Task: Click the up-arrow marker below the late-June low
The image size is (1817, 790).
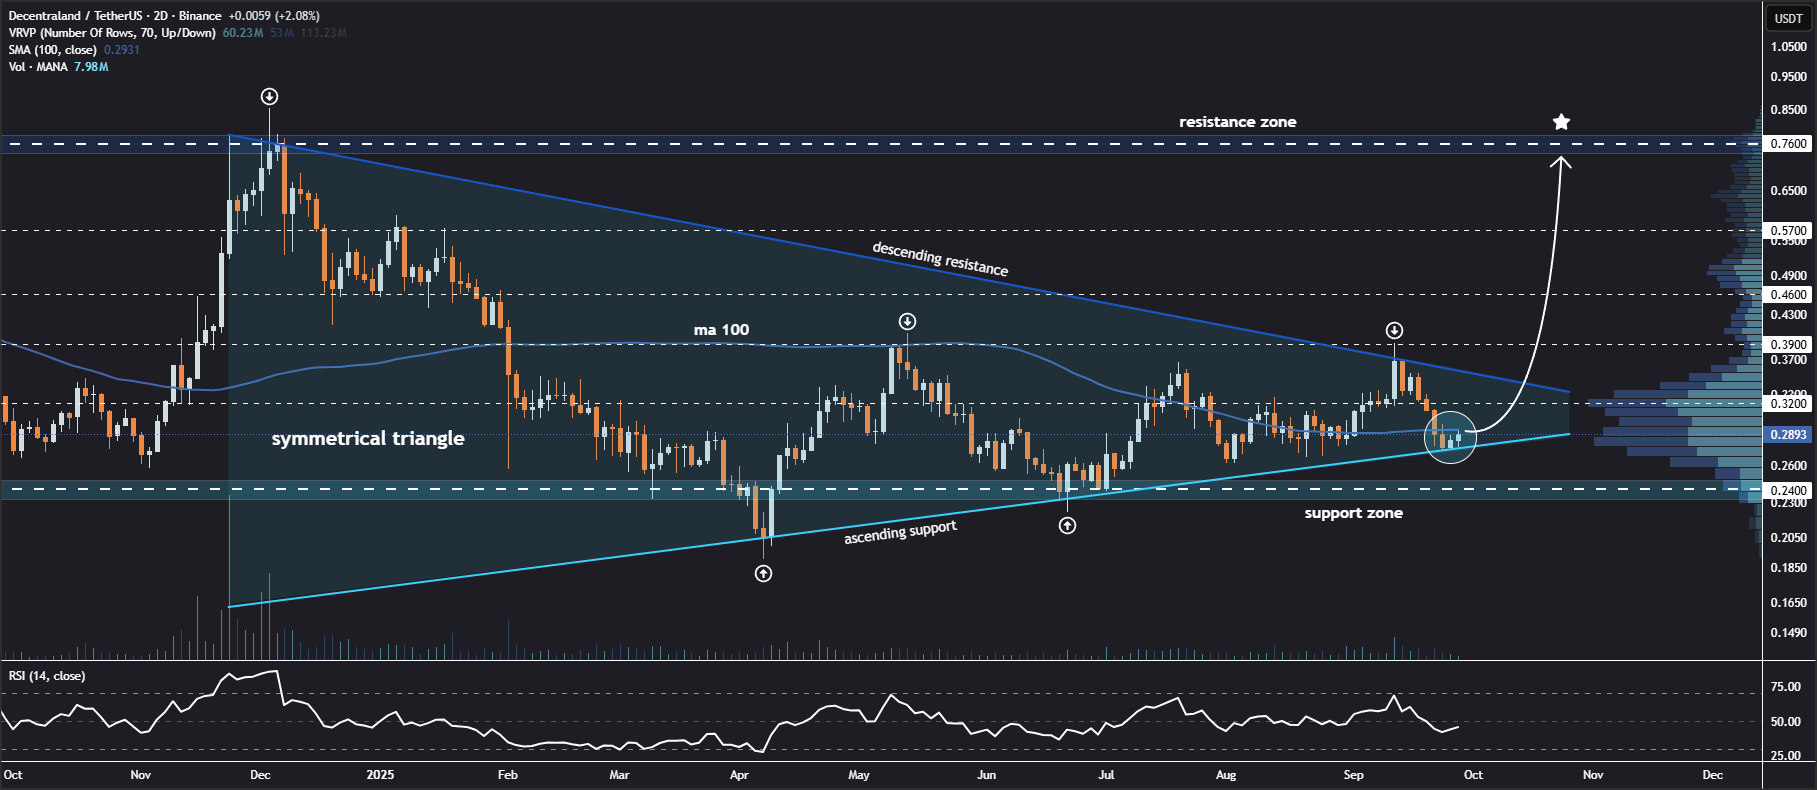Action: pyautogui.click(x=1068, y=526)
